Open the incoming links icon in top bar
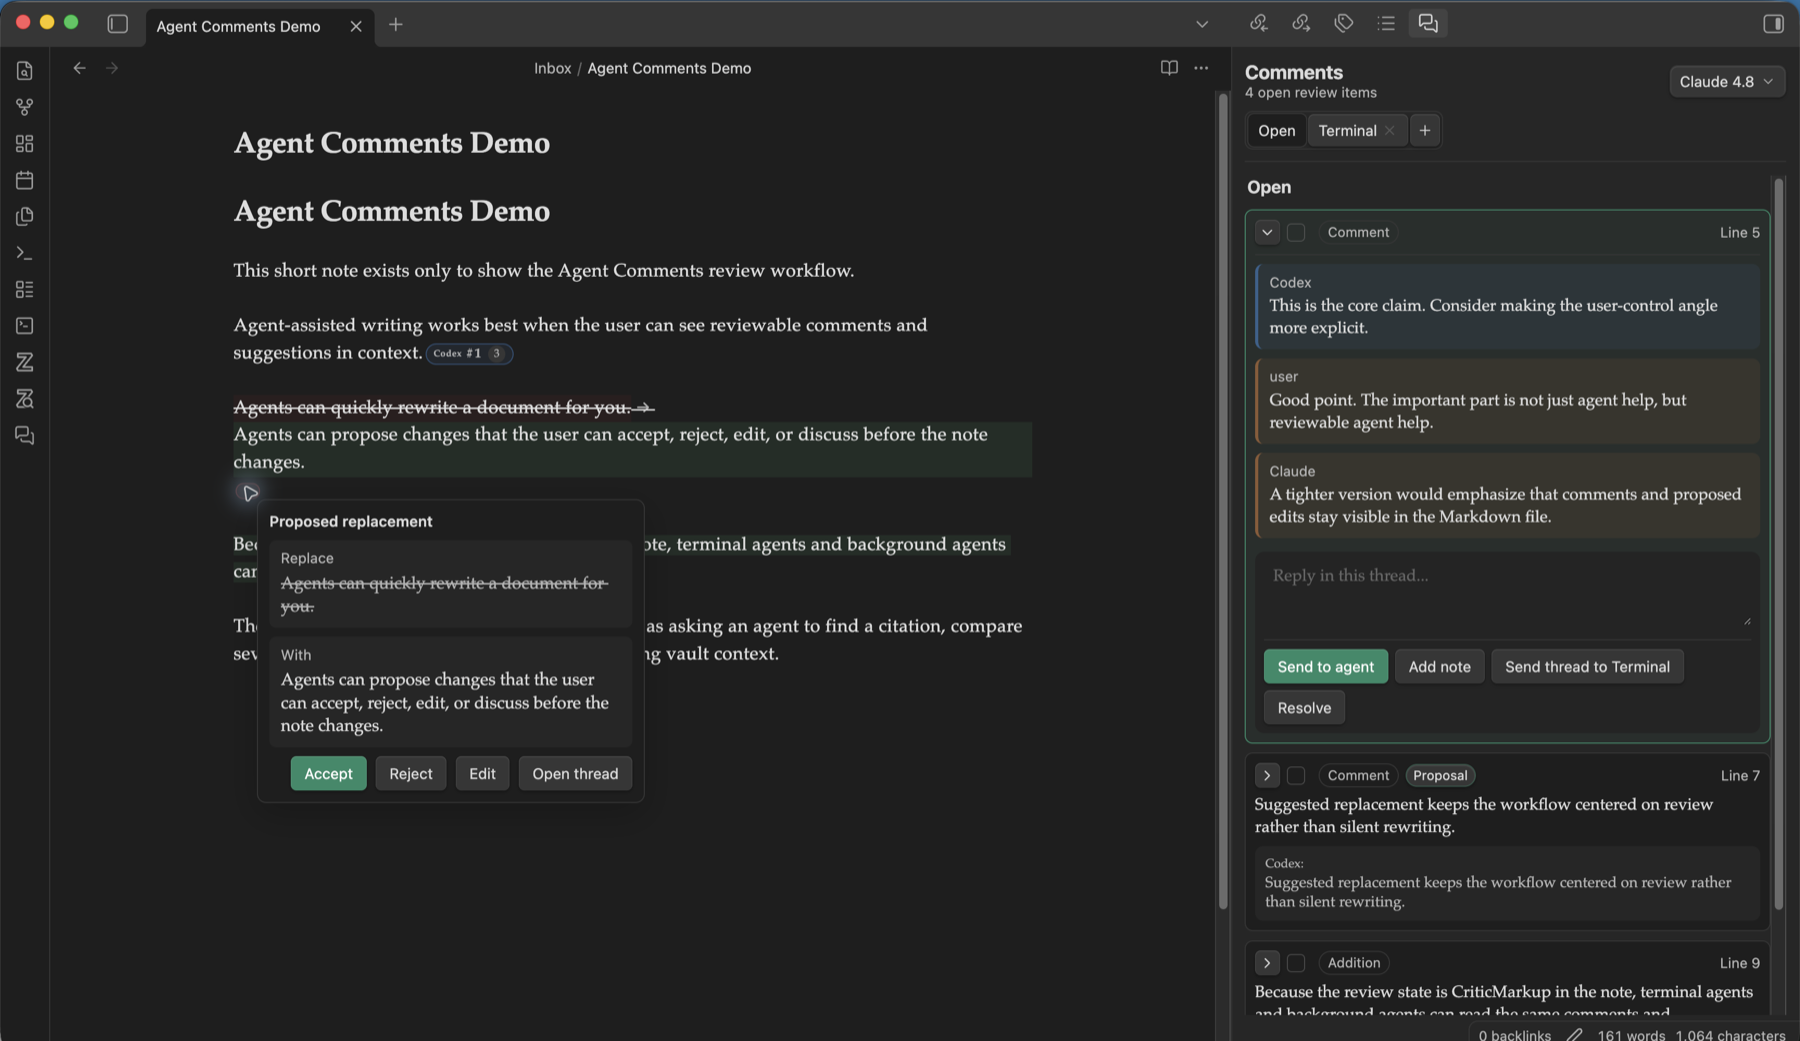Image resolution: width=1800 pixels, height=1041 pixels. coord(1258,23)
